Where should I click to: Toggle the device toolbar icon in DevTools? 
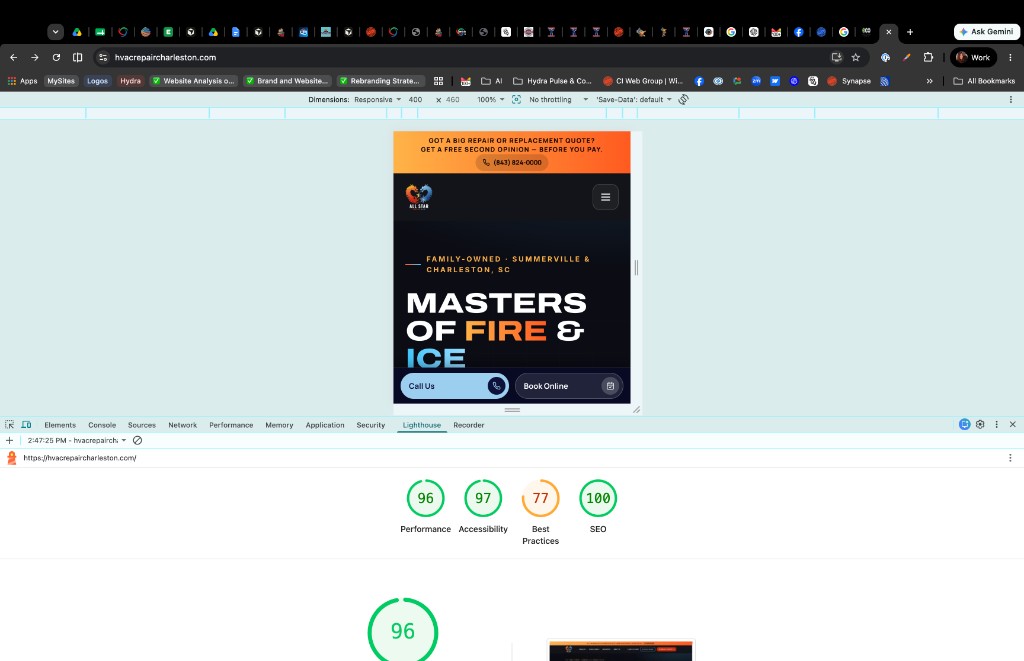pos(26,425)
